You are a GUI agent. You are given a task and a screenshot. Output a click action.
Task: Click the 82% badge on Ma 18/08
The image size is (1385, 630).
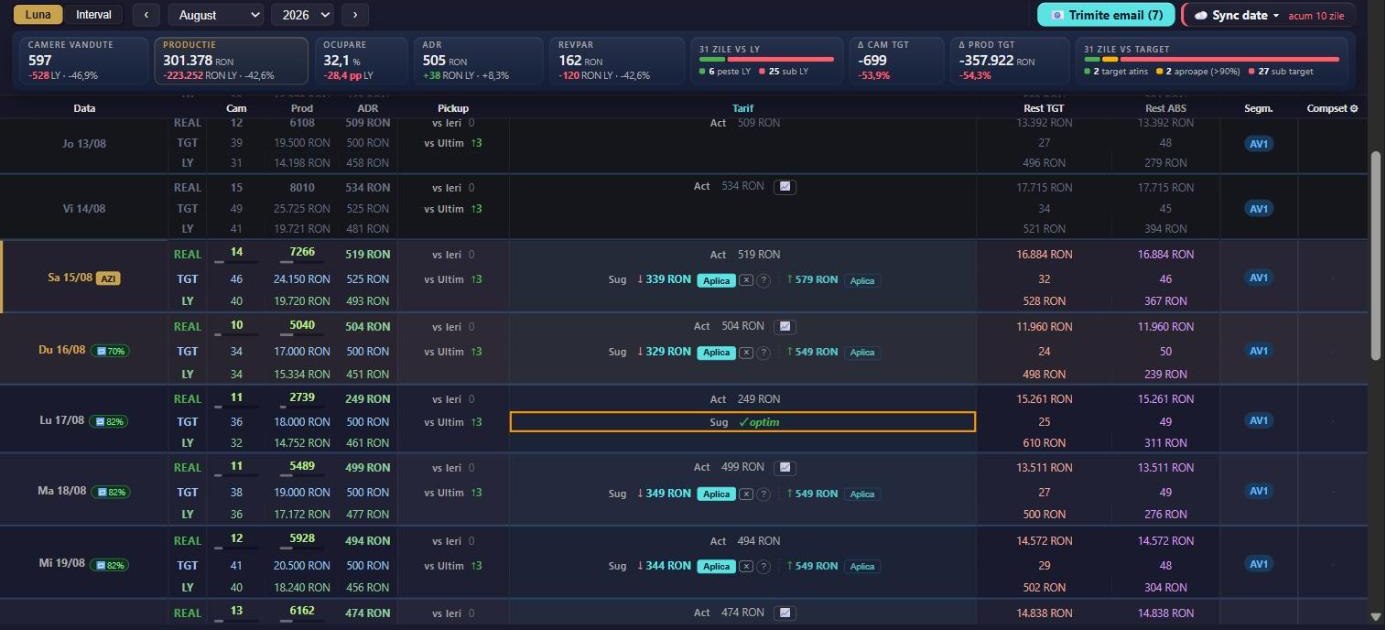click(110, 492)
